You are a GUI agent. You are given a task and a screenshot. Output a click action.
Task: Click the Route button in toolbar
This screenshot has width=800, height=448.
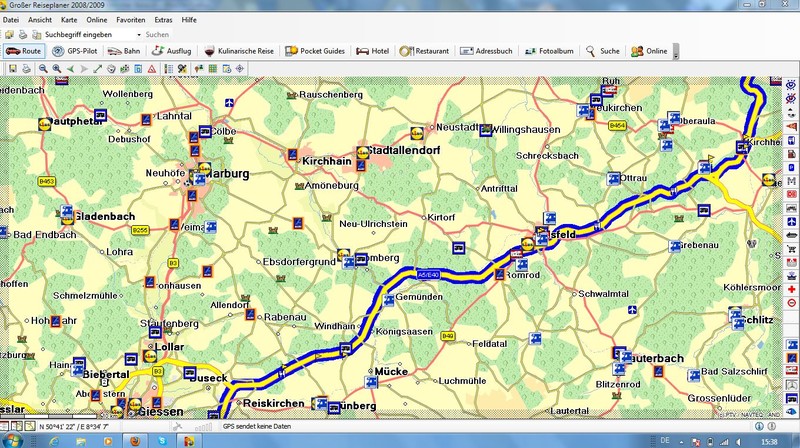click(x=23, y=51)
